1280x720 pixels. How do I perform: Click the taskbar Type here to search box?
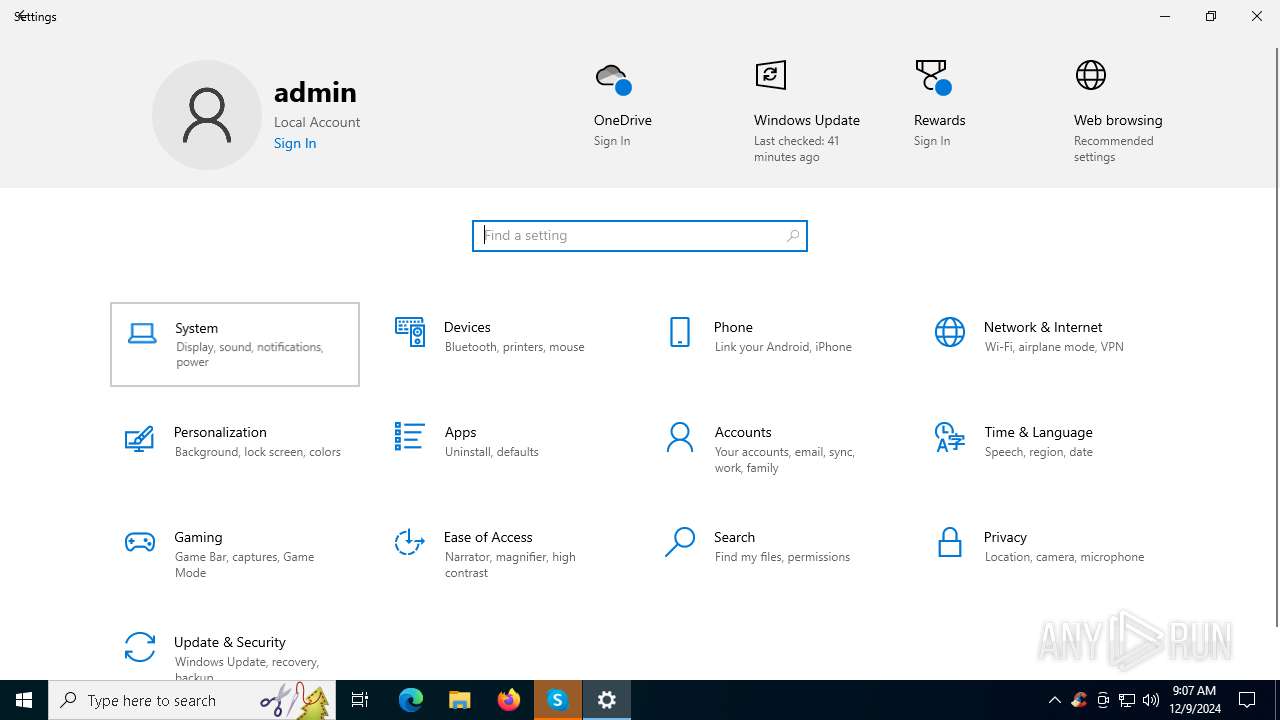tap(192, 700)
